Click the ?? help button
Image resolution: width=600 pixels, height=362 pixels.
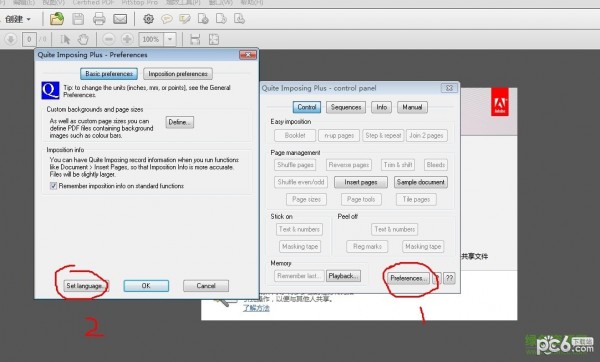[x=449, y=278]
